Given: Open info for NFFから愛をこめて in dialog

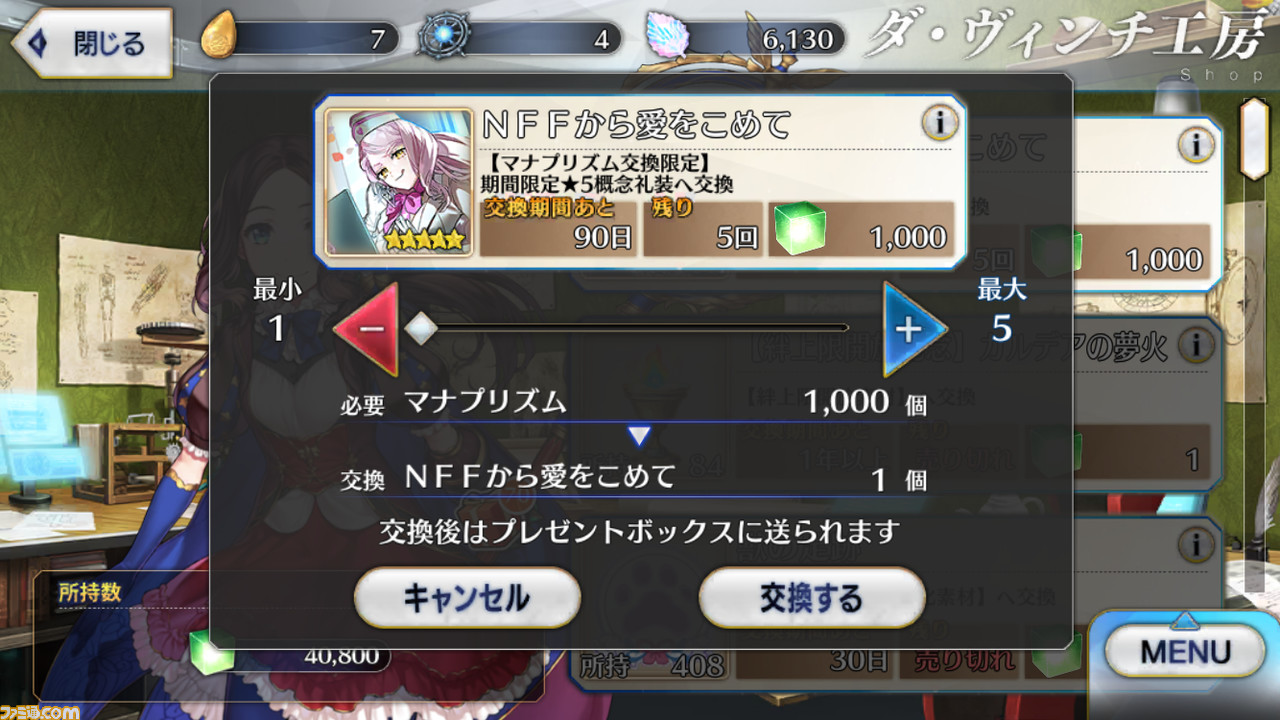Looking at the screenshot, I should (x=938, y=124).
